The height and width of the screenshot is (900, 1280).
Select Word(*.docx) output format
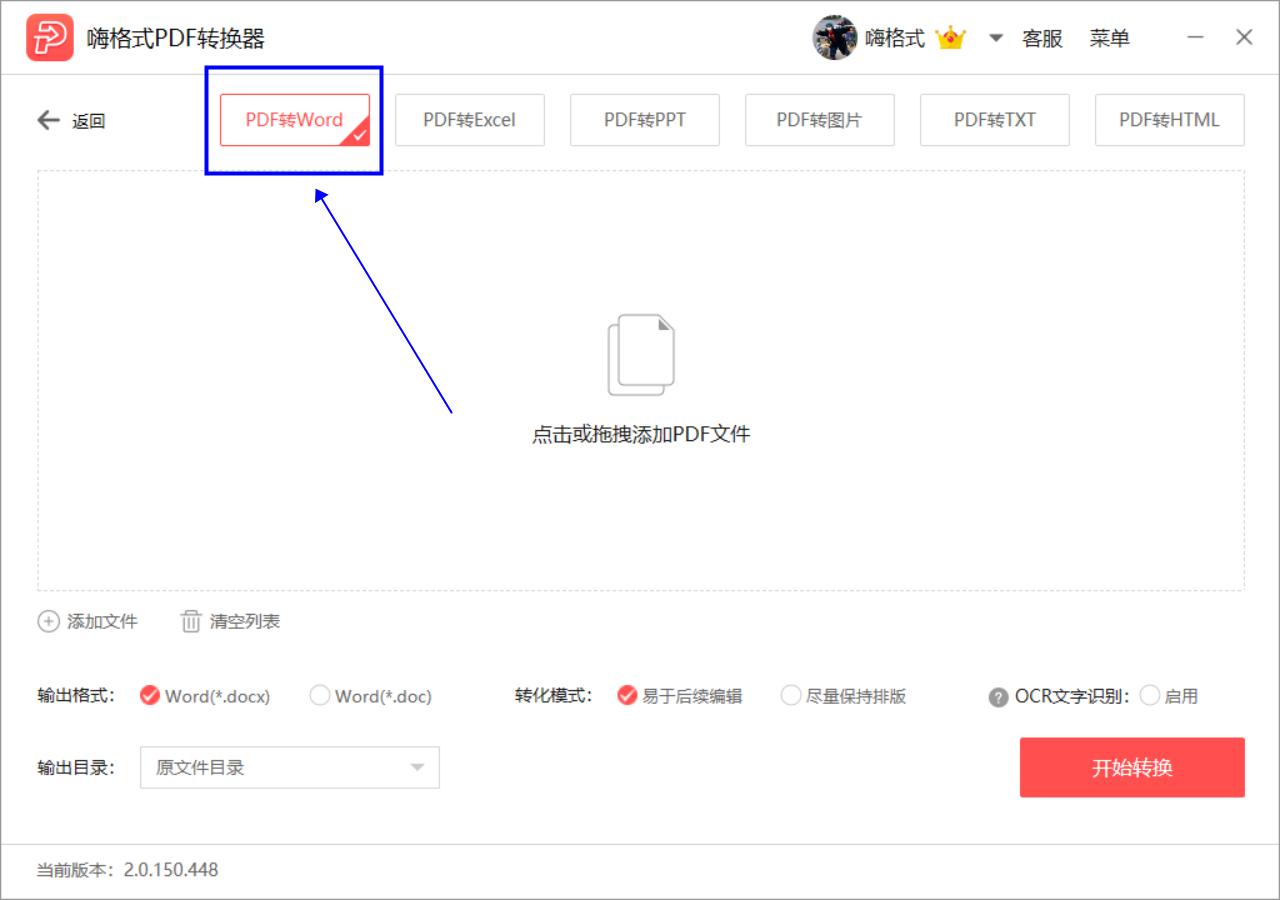point(205,696)
